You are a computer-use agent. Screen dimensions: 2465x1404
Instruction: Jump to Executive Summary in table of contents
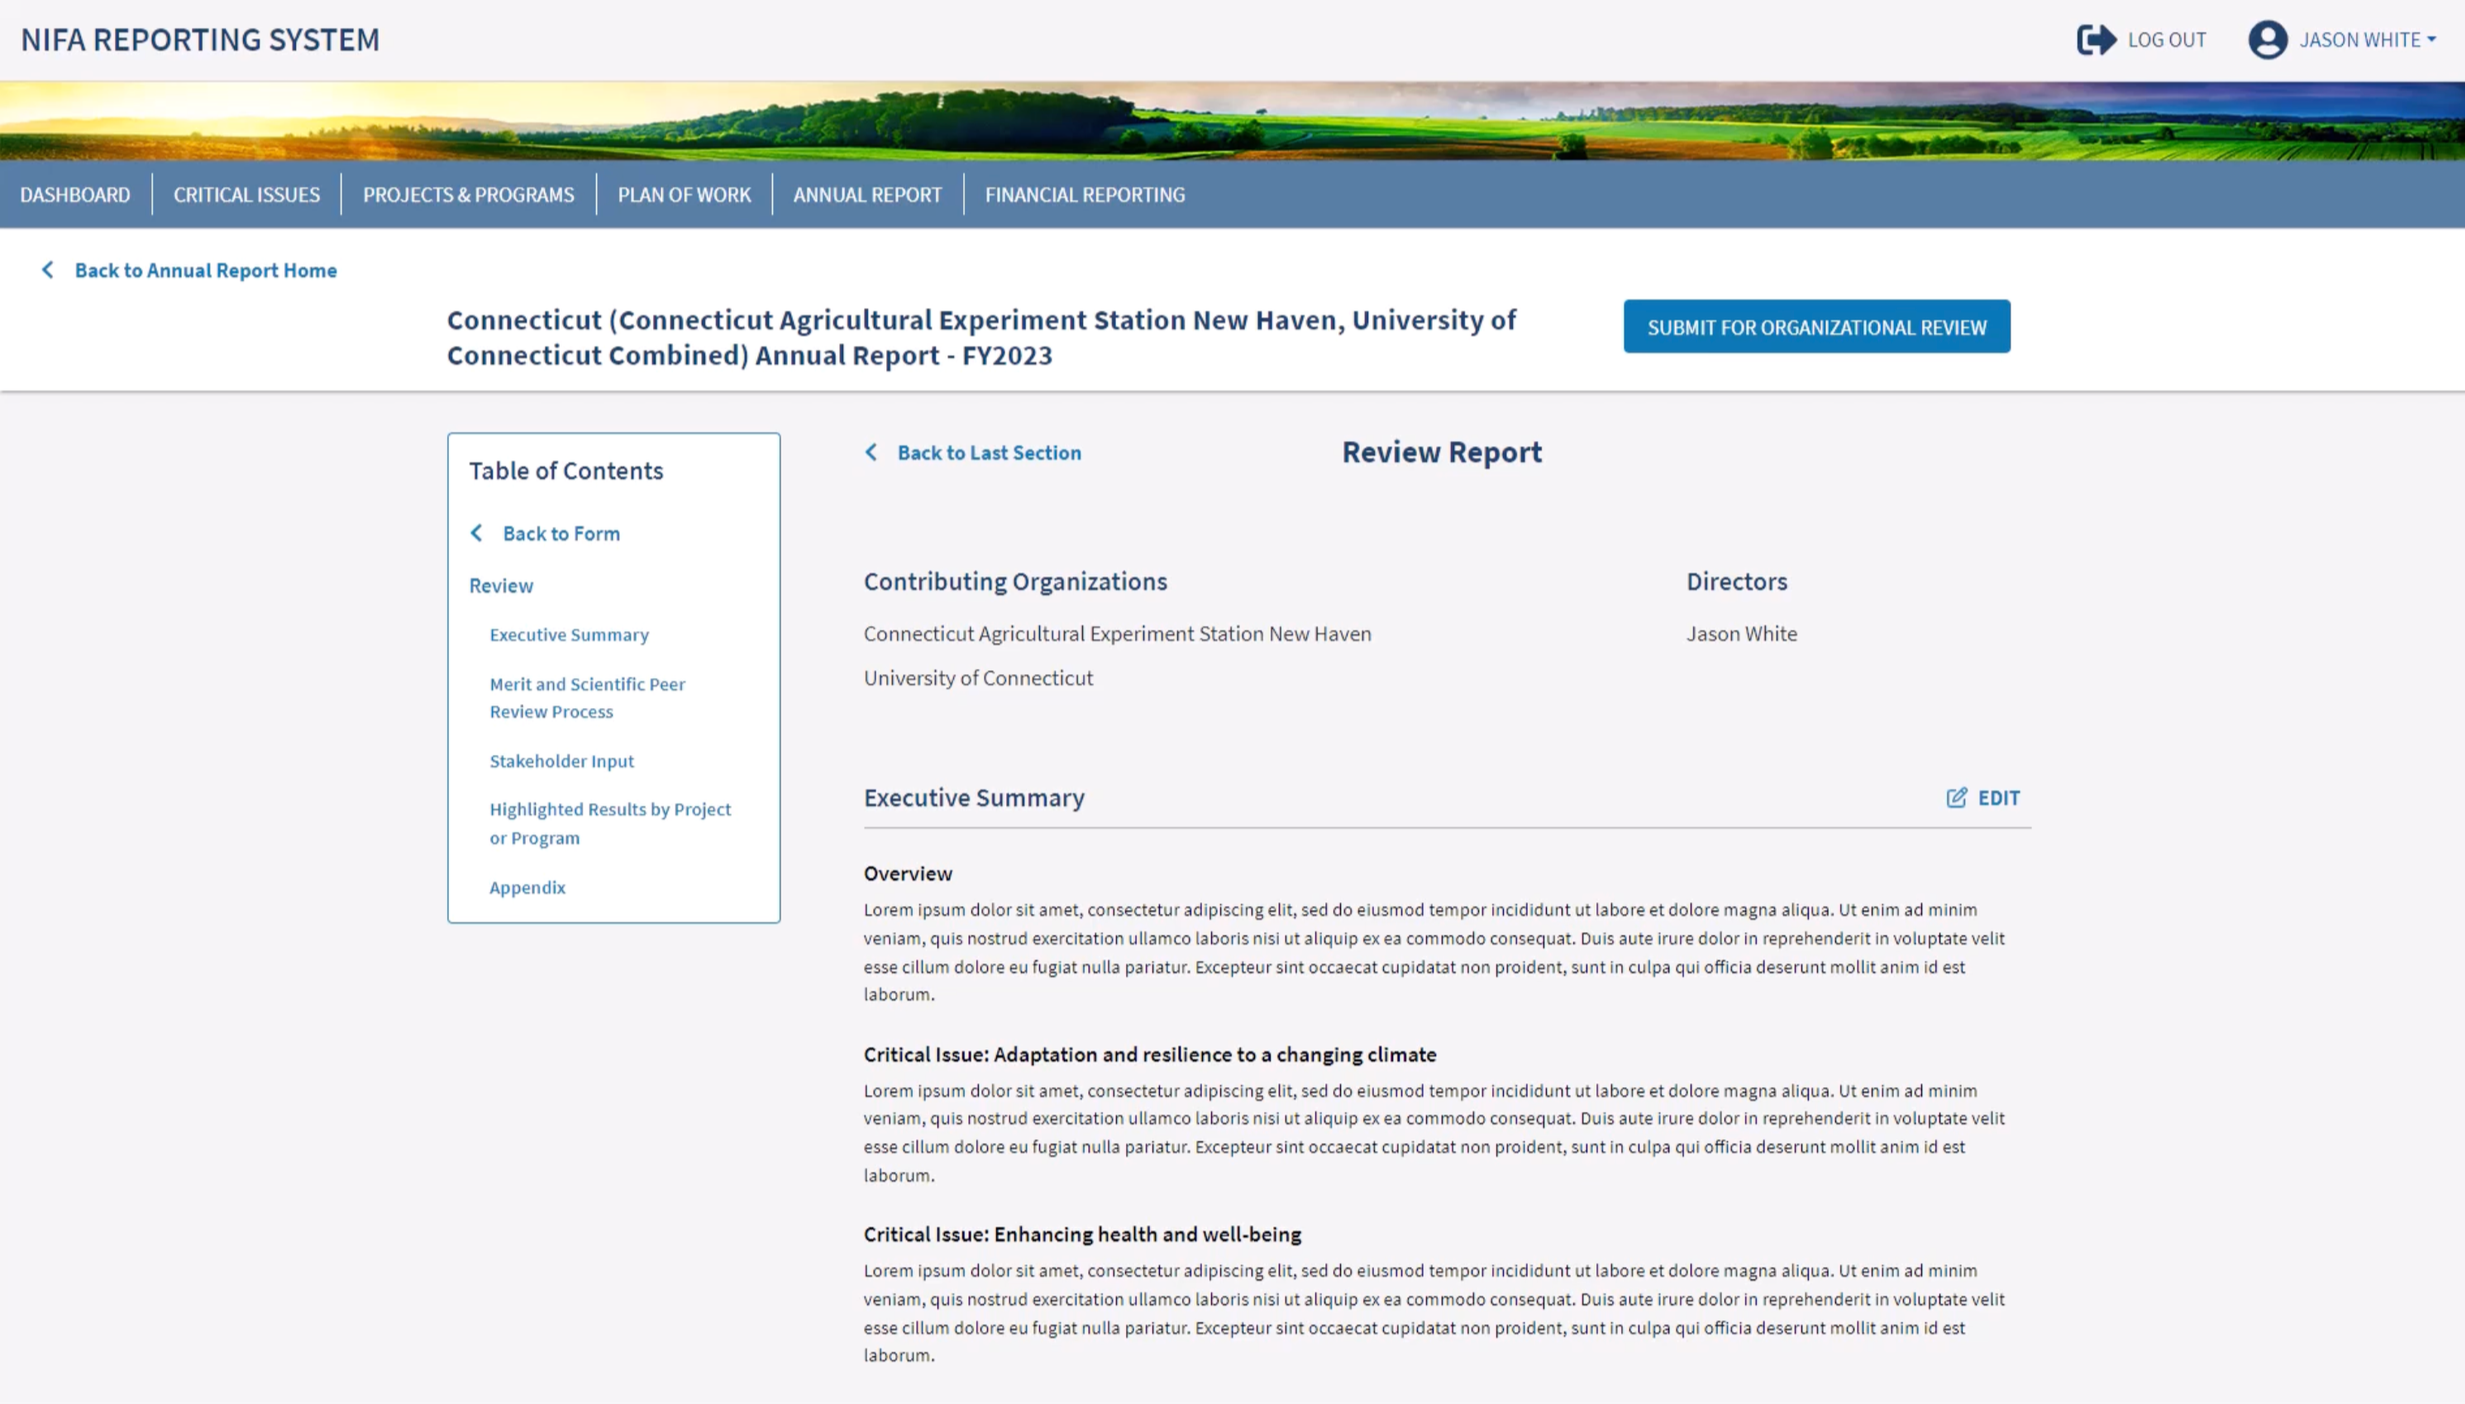click(x=568, y=634)
